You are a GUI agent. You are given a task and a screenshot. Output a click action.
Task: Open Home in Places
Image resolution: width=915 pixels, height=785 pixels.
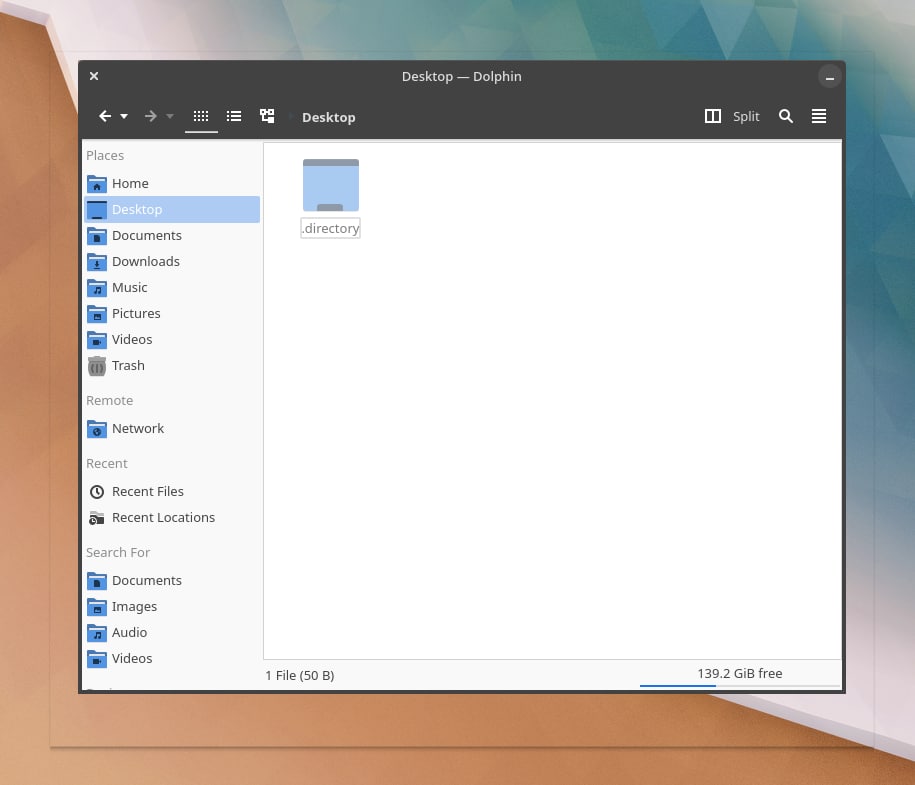point(172,183)
